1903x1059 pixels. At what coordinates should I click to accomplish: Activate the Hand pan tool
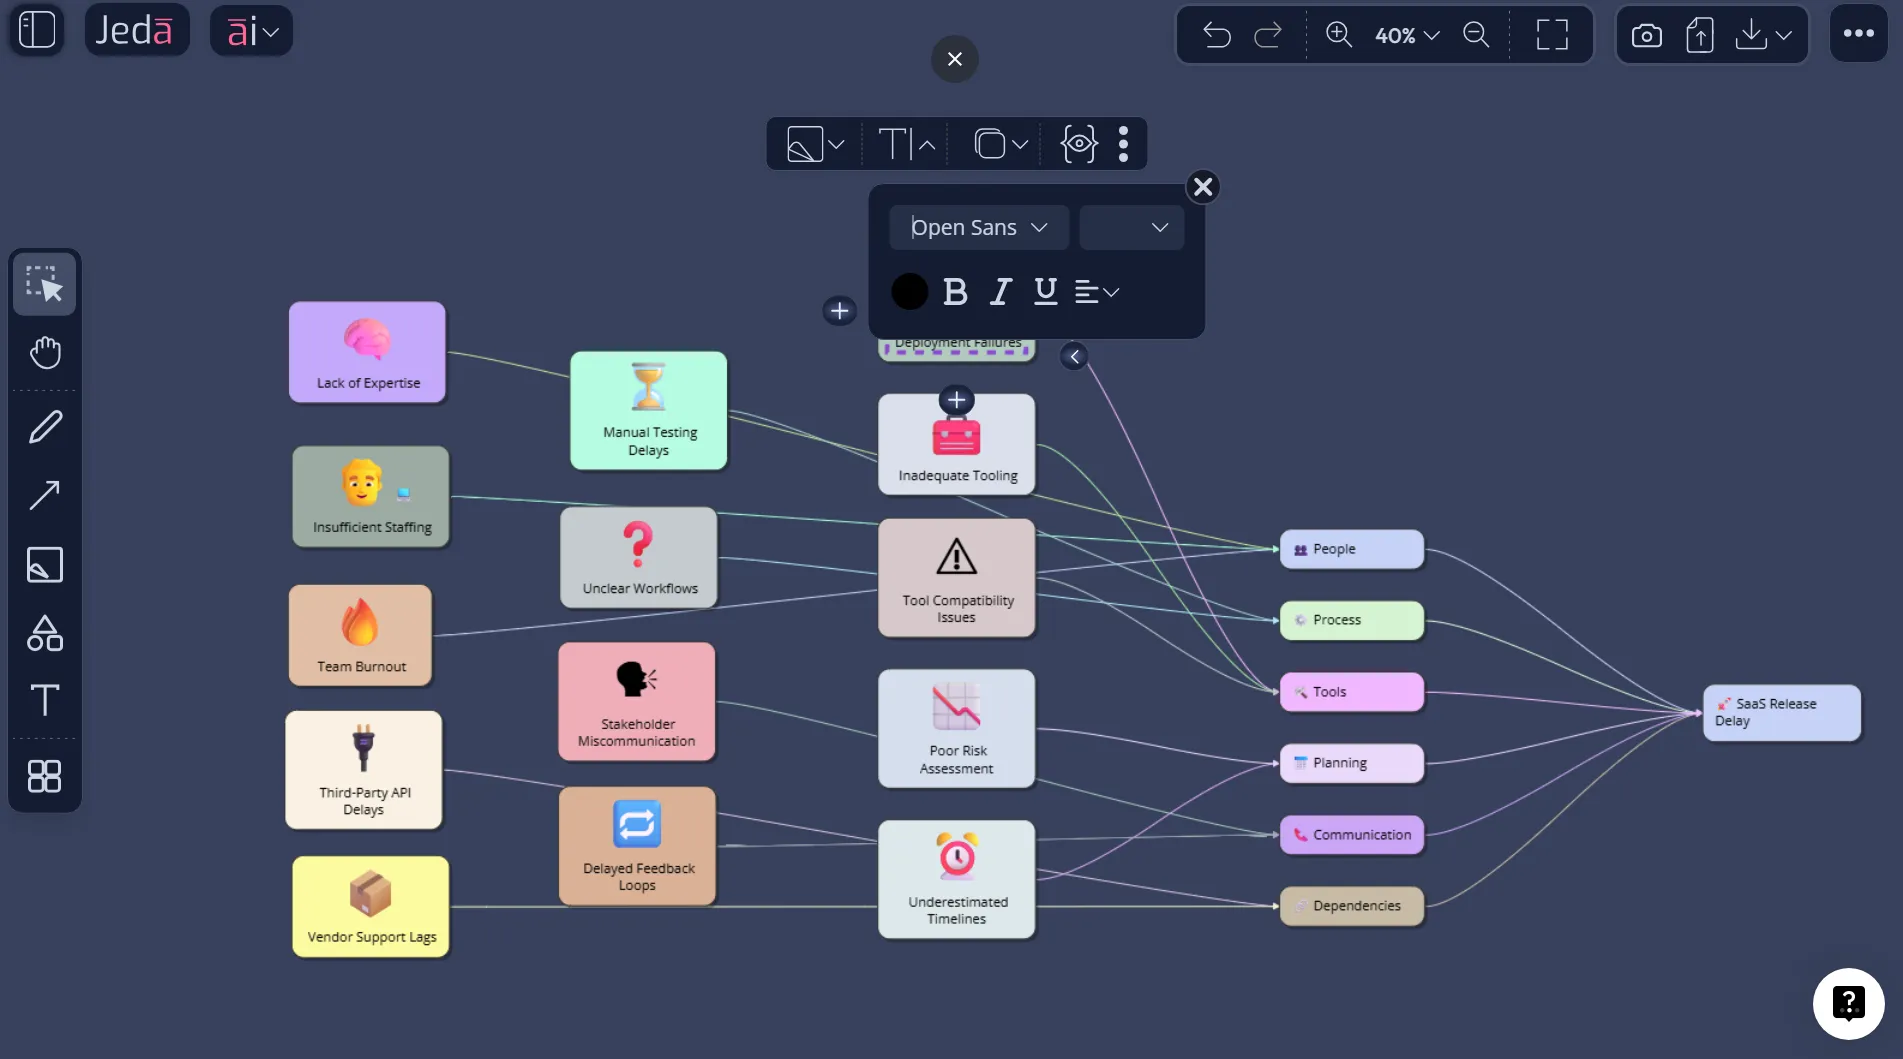[x=44, y=352]
